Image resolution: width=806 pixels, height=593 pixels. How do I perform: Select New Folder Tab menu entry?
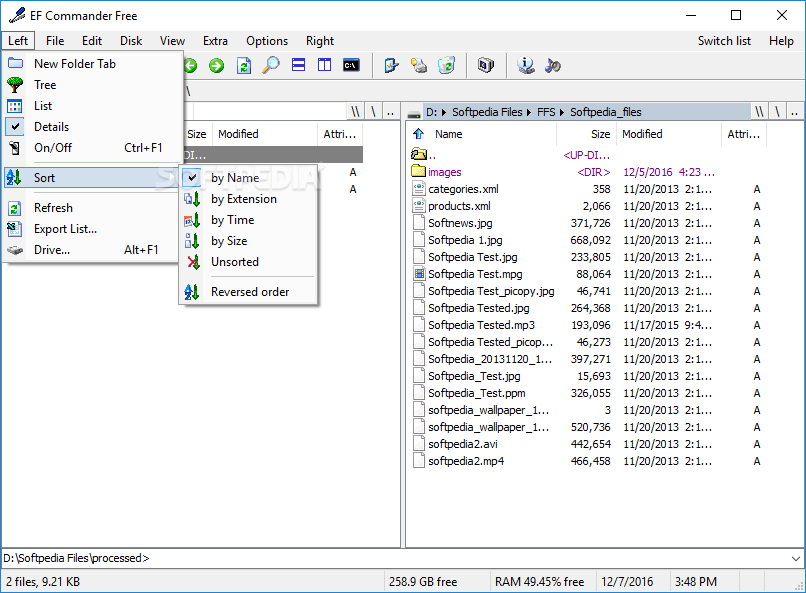pyautogui.click(x=93, y=64)
